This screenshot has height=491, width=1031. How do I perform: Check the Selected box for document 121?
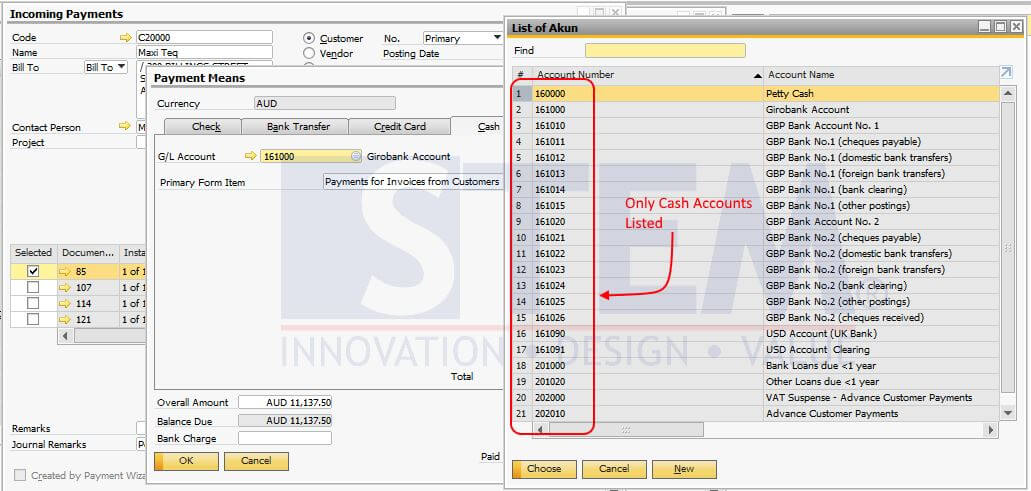coord(33,319)
